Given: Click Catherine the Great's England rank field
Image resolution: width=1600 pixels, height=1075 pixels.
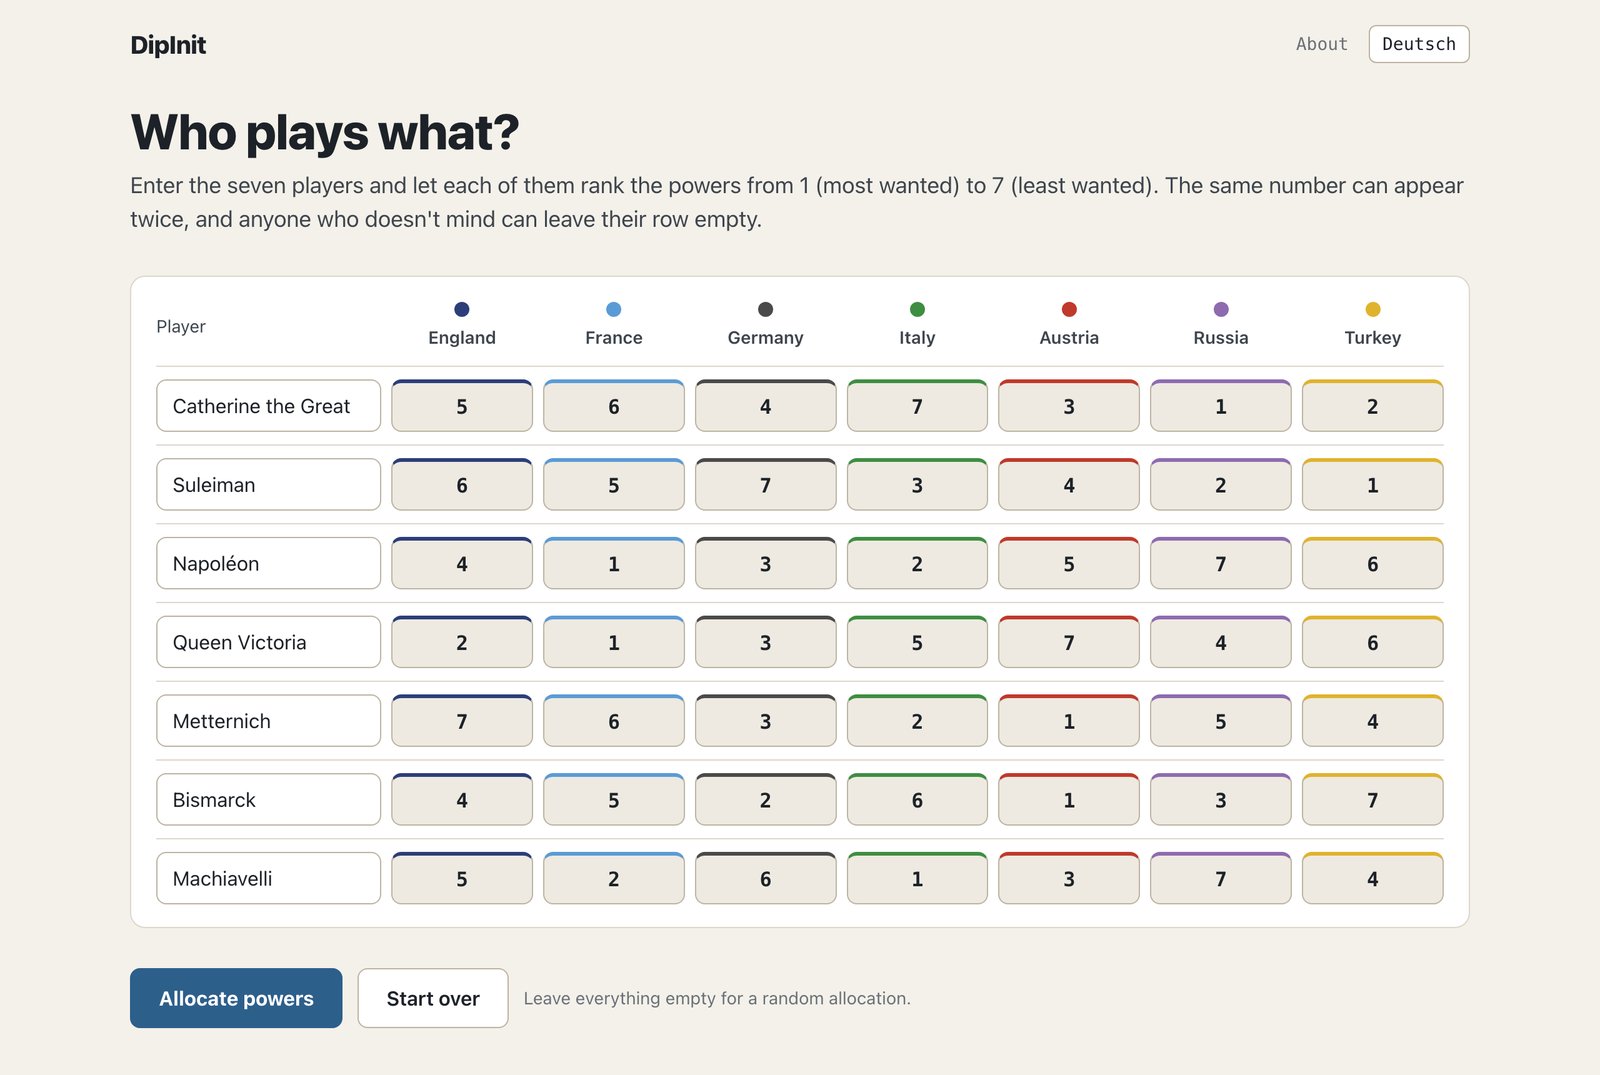Looking at the screenshot, I should coord(462,406).
